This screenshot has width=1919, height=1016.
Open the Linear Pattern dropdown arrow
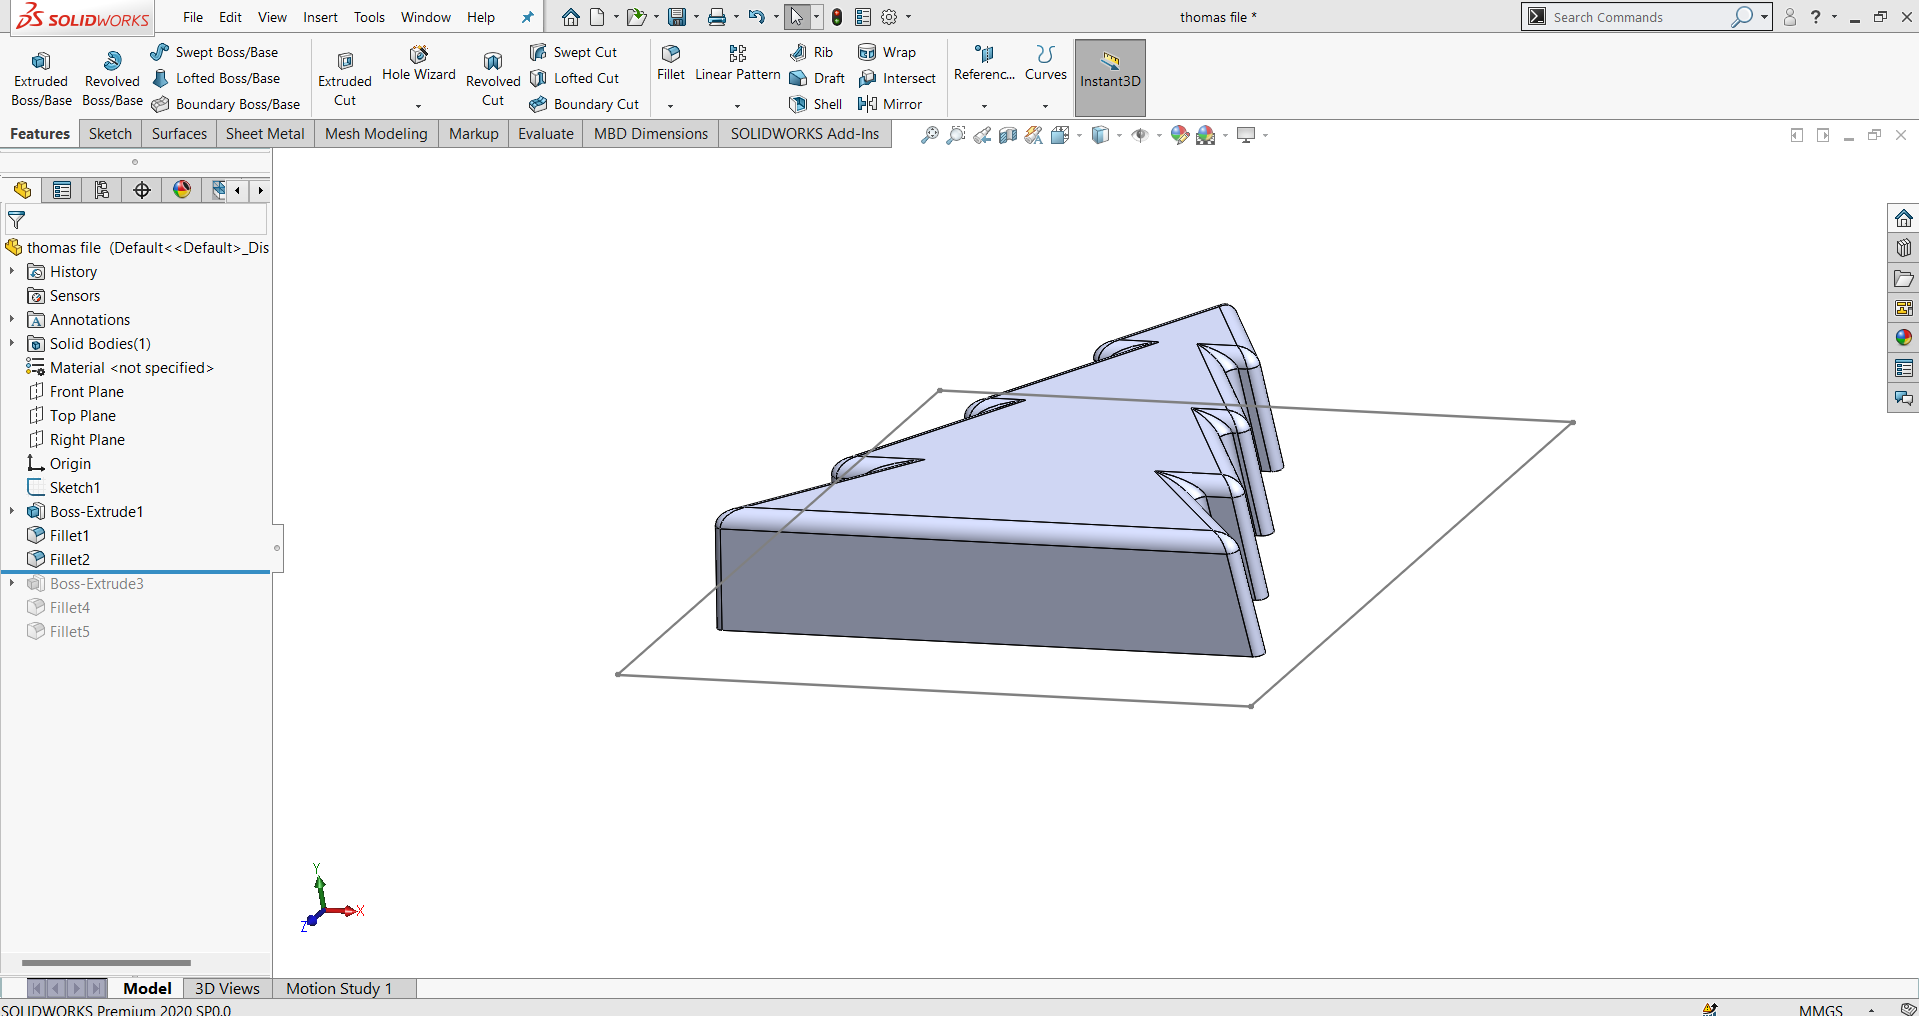pos(738,105)
